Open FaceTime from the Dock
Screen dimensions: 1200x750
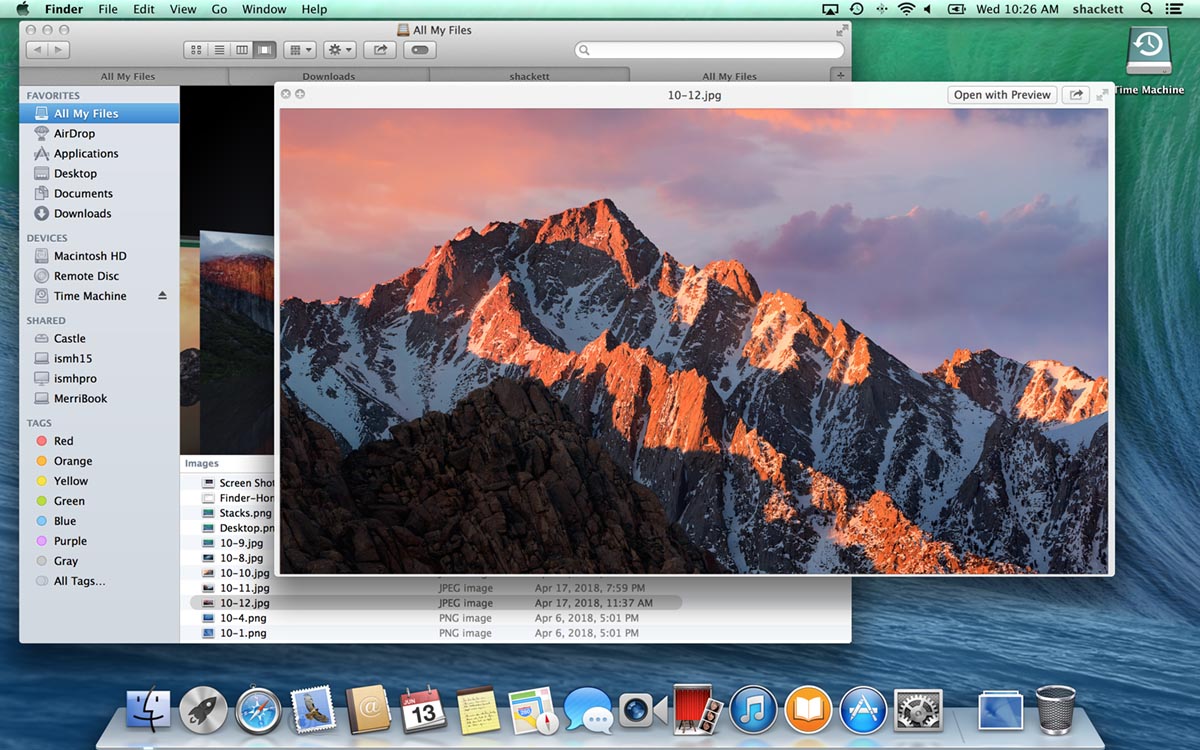[x=643, y=708]
